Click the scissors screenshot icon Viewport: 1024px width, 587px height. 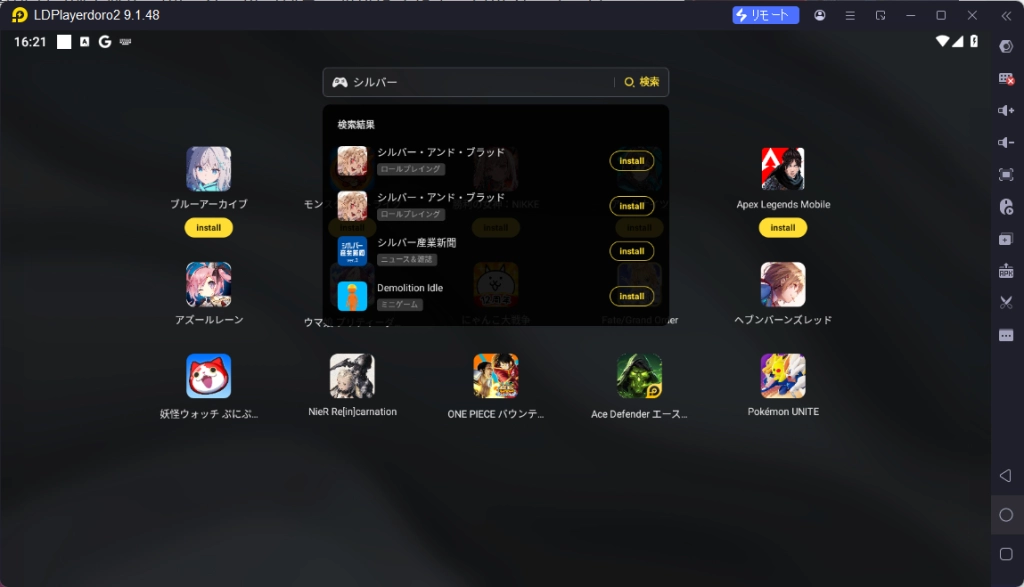(1006, 302)
